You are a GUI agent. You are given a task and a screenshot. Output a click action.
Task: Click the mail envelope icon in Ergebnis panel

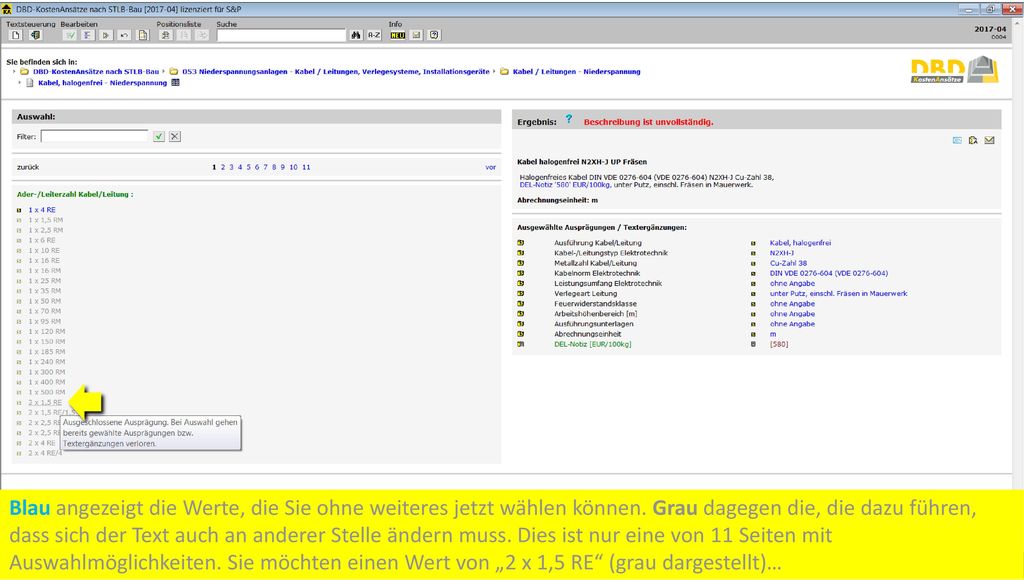point(989,140)
